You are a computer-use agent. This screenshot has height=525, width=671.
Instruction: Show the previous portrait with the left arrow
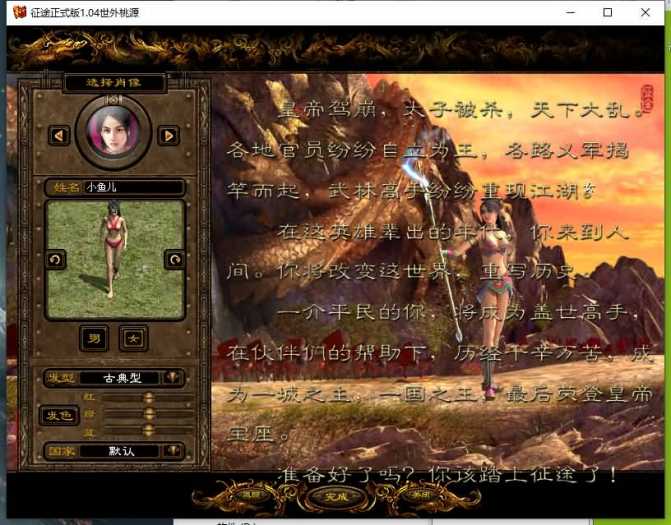pos(59,136)
